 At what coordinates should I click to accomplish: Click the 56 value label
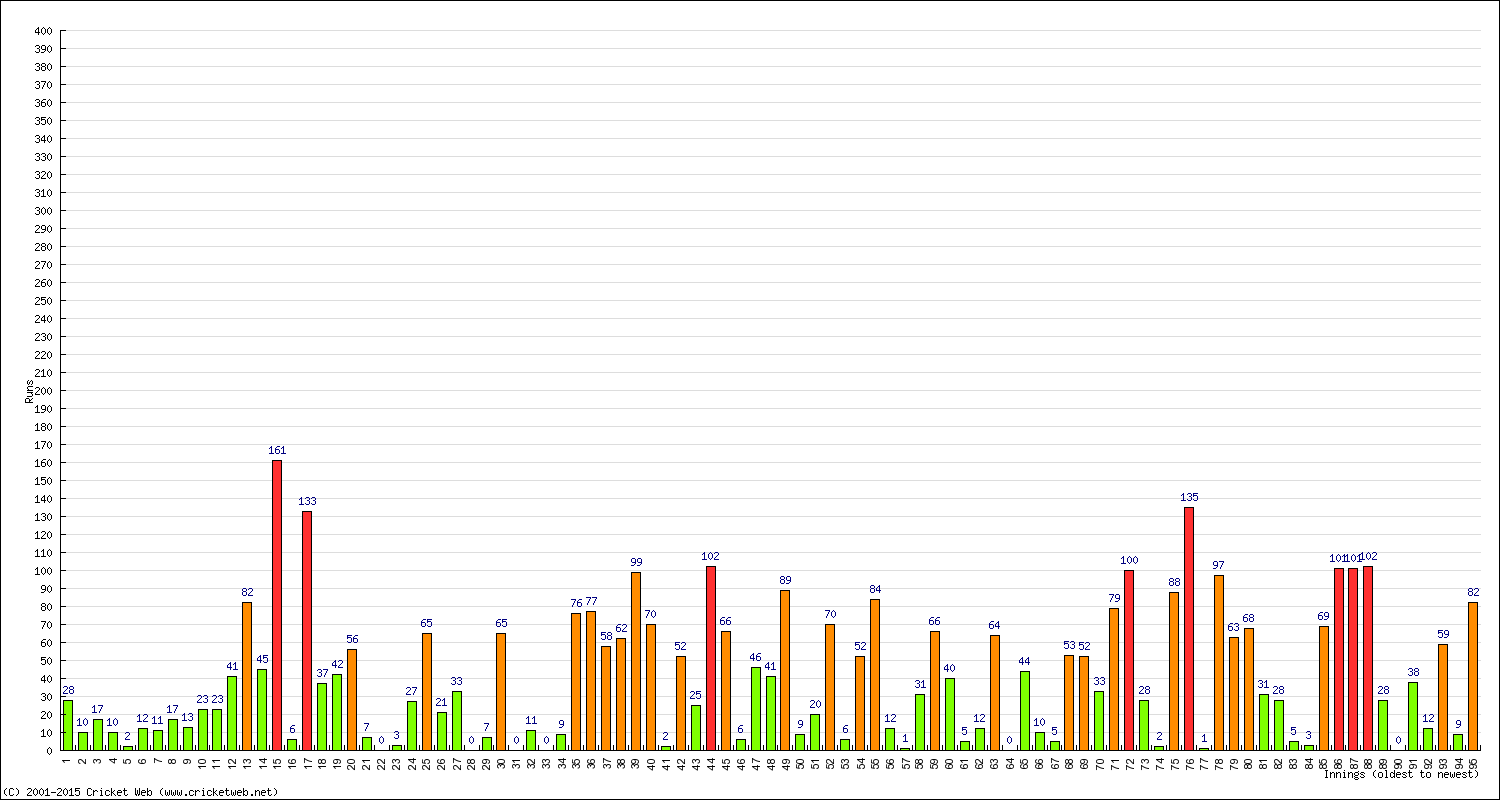click(x=352, y=639)
